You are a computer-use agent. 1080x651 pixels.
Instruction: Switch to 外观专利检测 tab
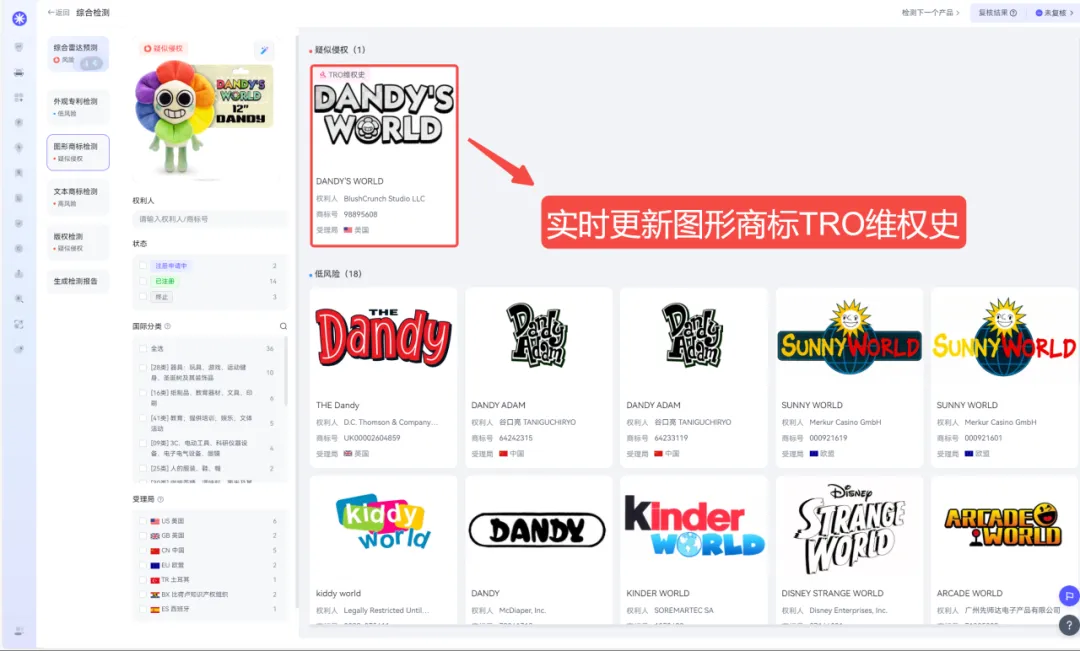click(x=78, y=107)
